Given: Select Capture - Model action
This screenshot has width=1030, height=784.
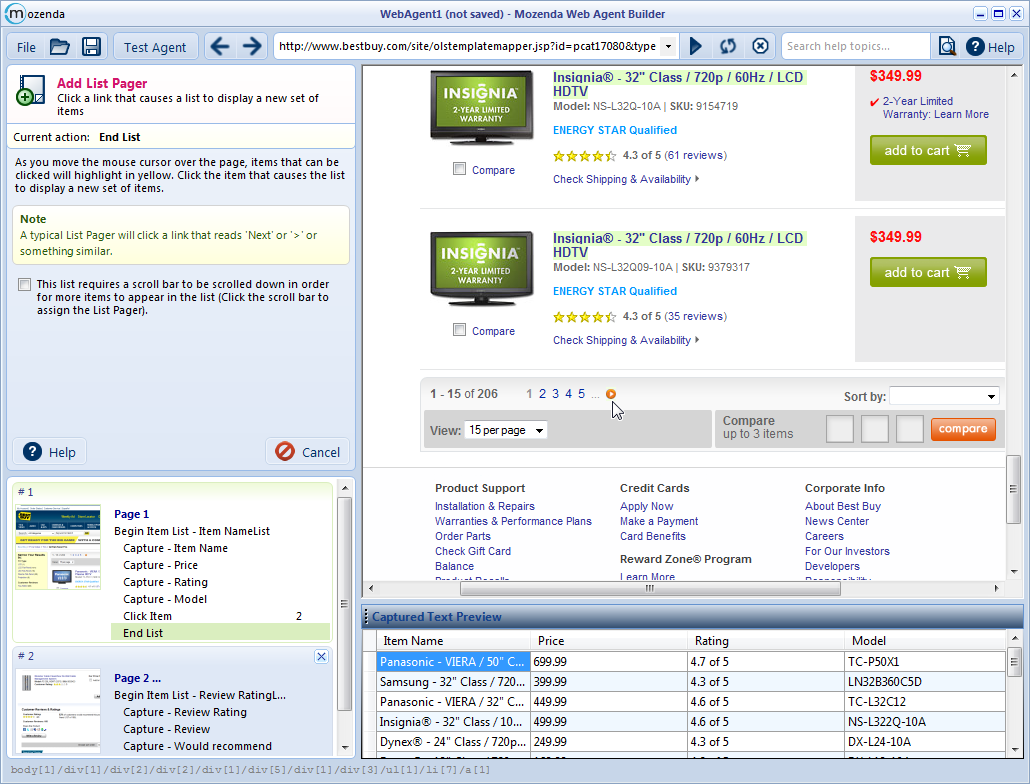Looking at the screenshot, I should [165, 599].
